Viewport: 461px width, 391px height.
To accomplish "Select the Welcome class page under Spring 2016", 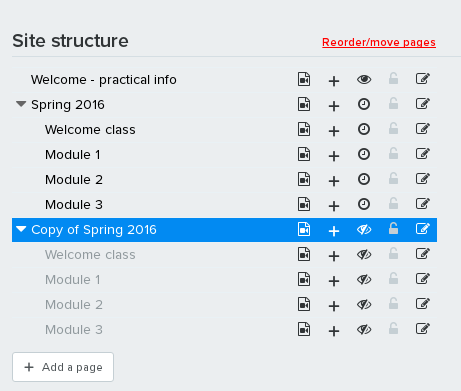I will pyautogui.click(x=90, y=130).
